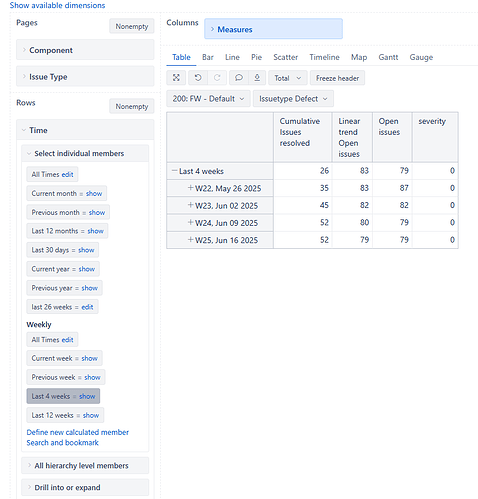Switch to the Pie chart tab
Image resolution: width=478 pixels, height=499 pixels.
[256, 57]
